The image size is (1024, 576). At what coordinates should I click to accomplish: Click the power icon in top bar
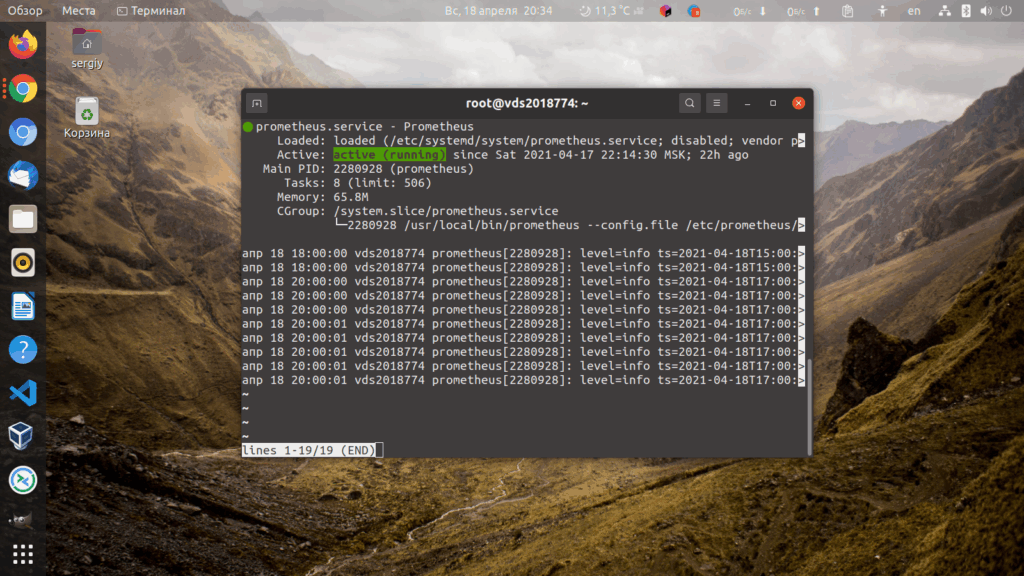coord(1006,11)
